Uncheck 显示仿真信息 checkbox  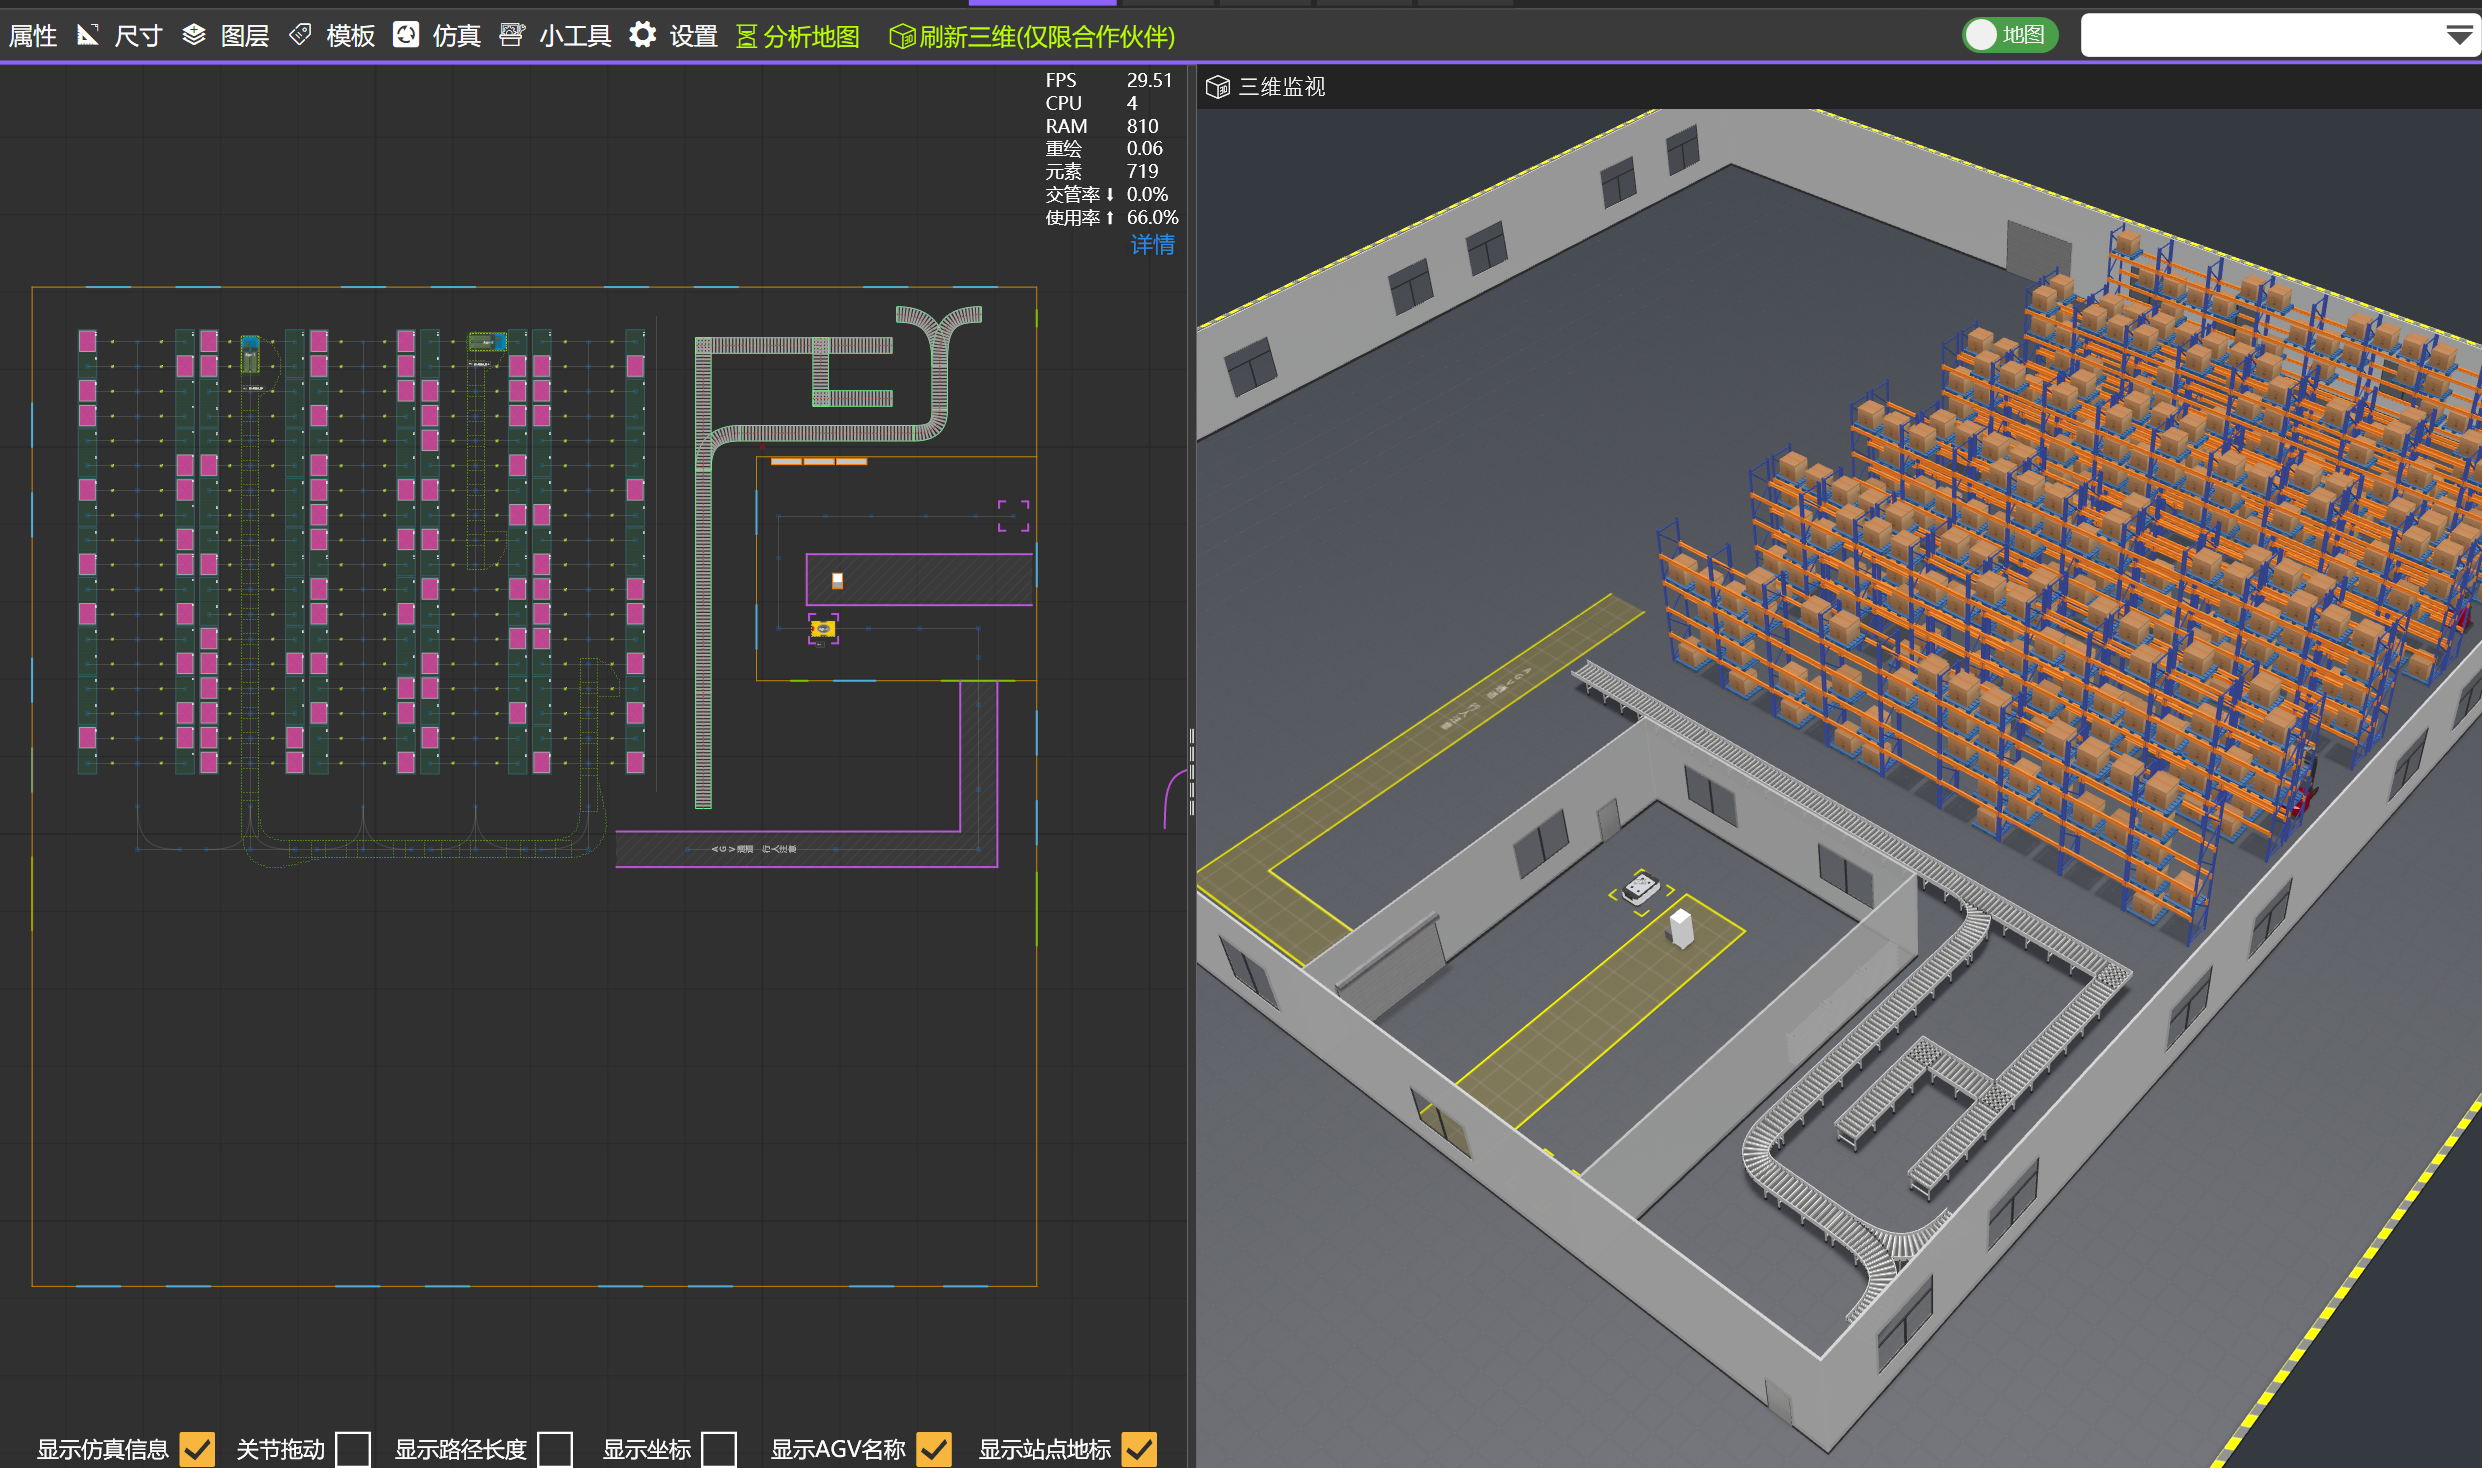tap(197, 1449)
